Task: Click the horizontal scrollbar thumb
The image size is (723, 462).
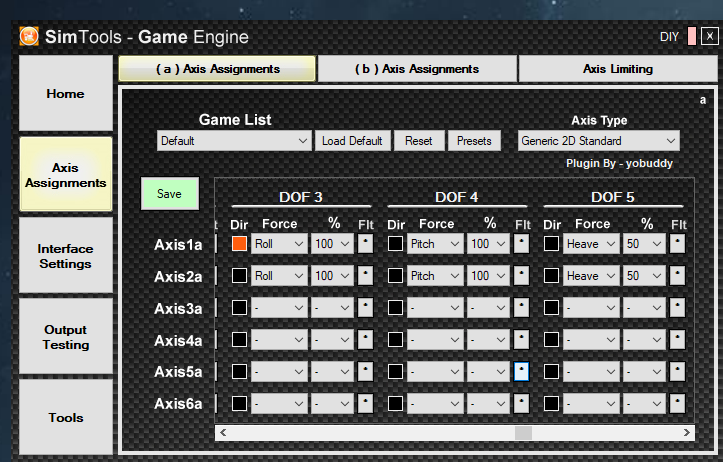Action: click(523, 432)
